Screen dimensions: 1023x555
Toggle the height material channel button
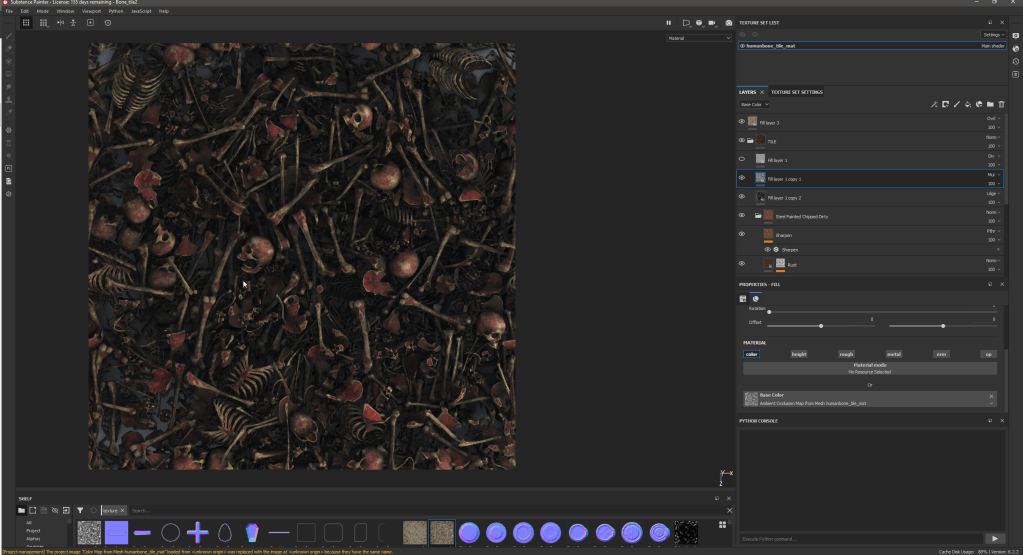click(x=799, y=354)
